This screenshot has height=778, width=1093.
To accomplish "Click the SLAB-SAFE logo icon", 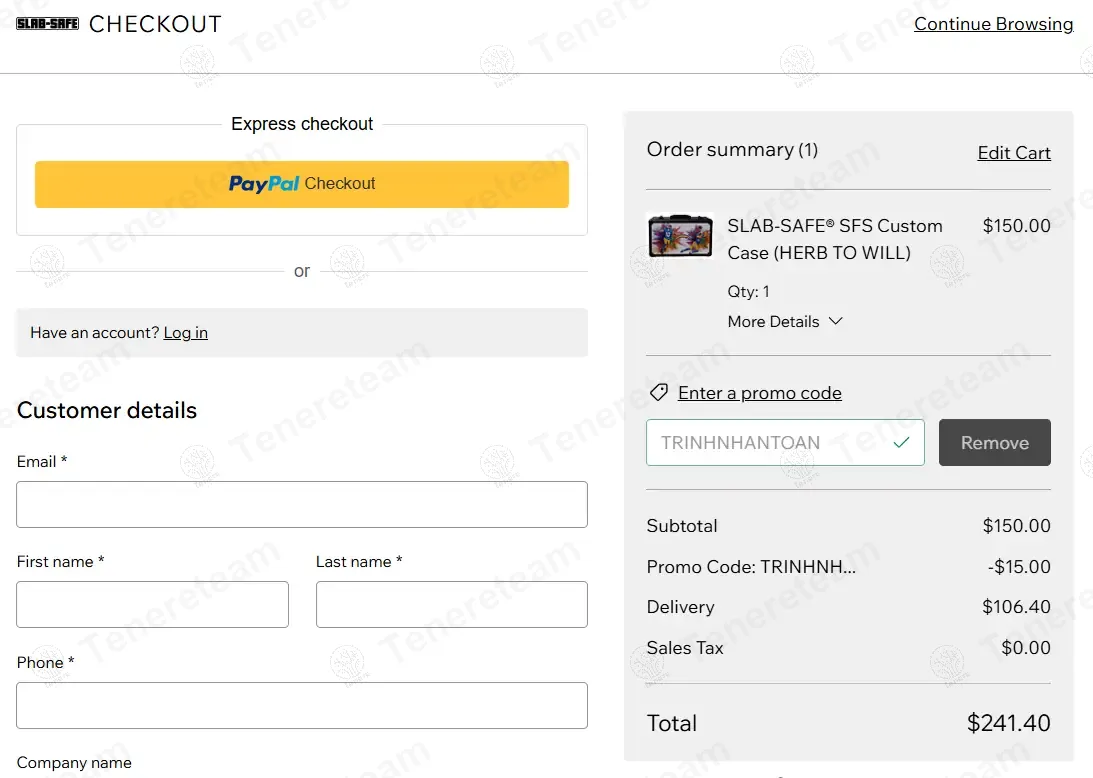I will 47,24.
